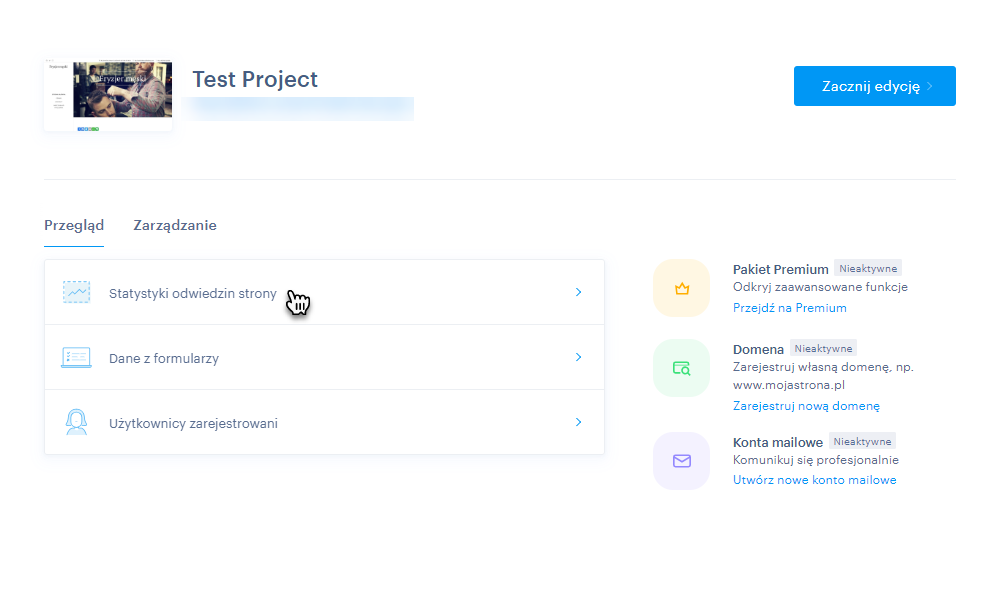
Task: Click the Pakiet Premium heading
Action: pyautogui.click(x=781, y=269)
